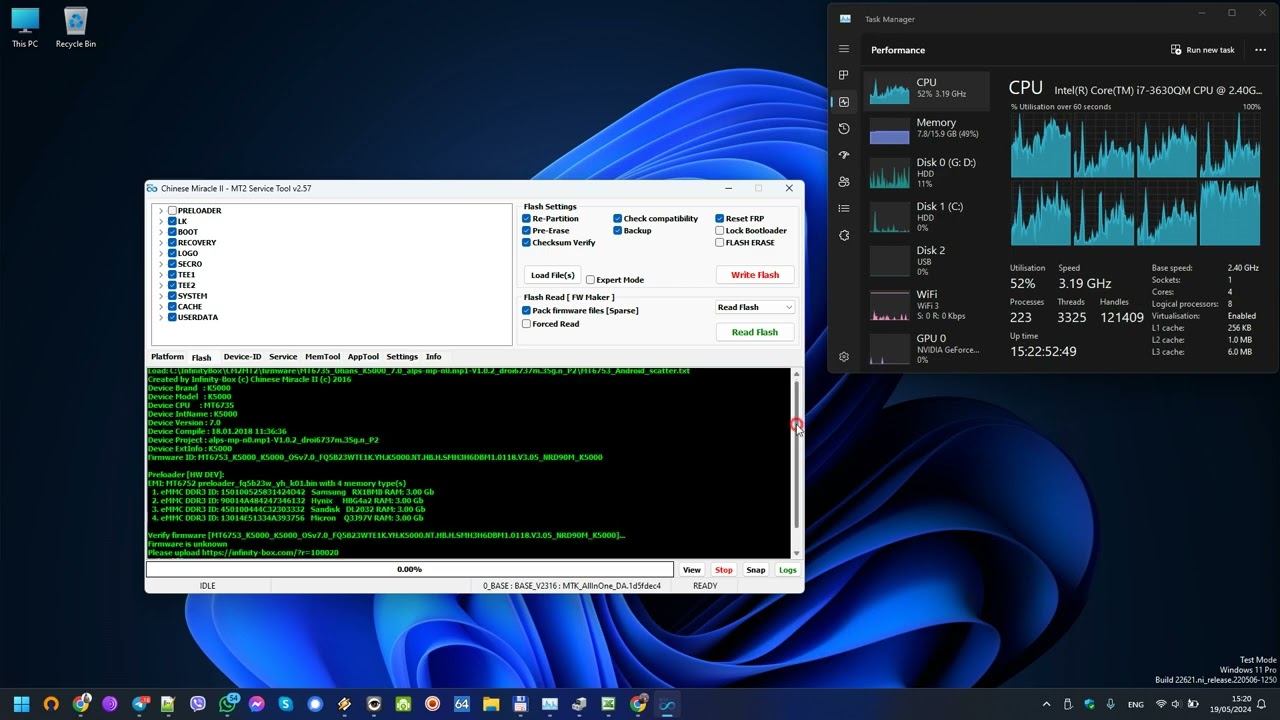Open Skype from the taskbar
This screenshot has width=1280, height=720.
pyautogui.click(x=285, y=704)
